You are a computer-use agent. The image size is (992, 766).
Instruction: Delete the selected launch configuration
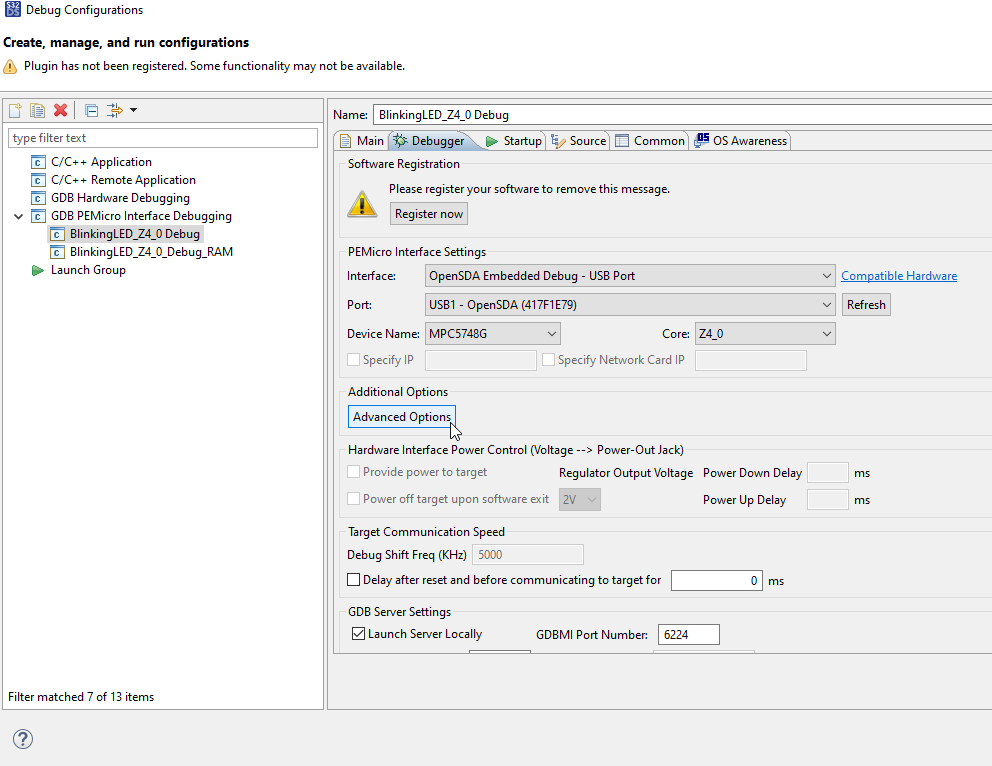coord(58,110)
